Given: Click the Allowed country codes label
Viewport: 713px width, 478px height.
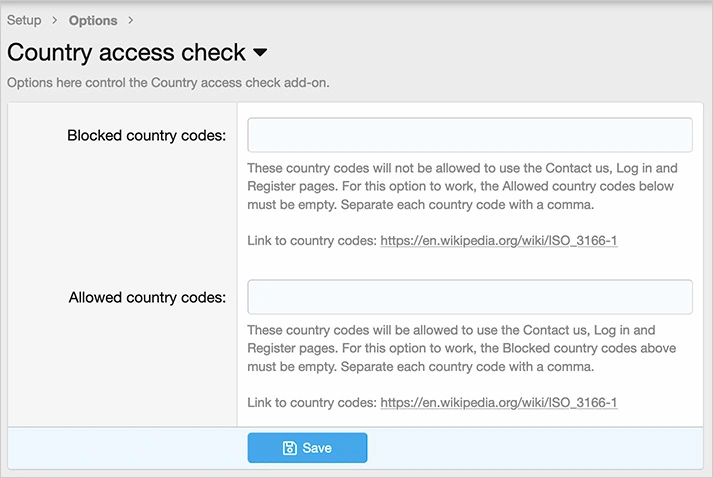Looking at the screenshot, I should point(147,298).
